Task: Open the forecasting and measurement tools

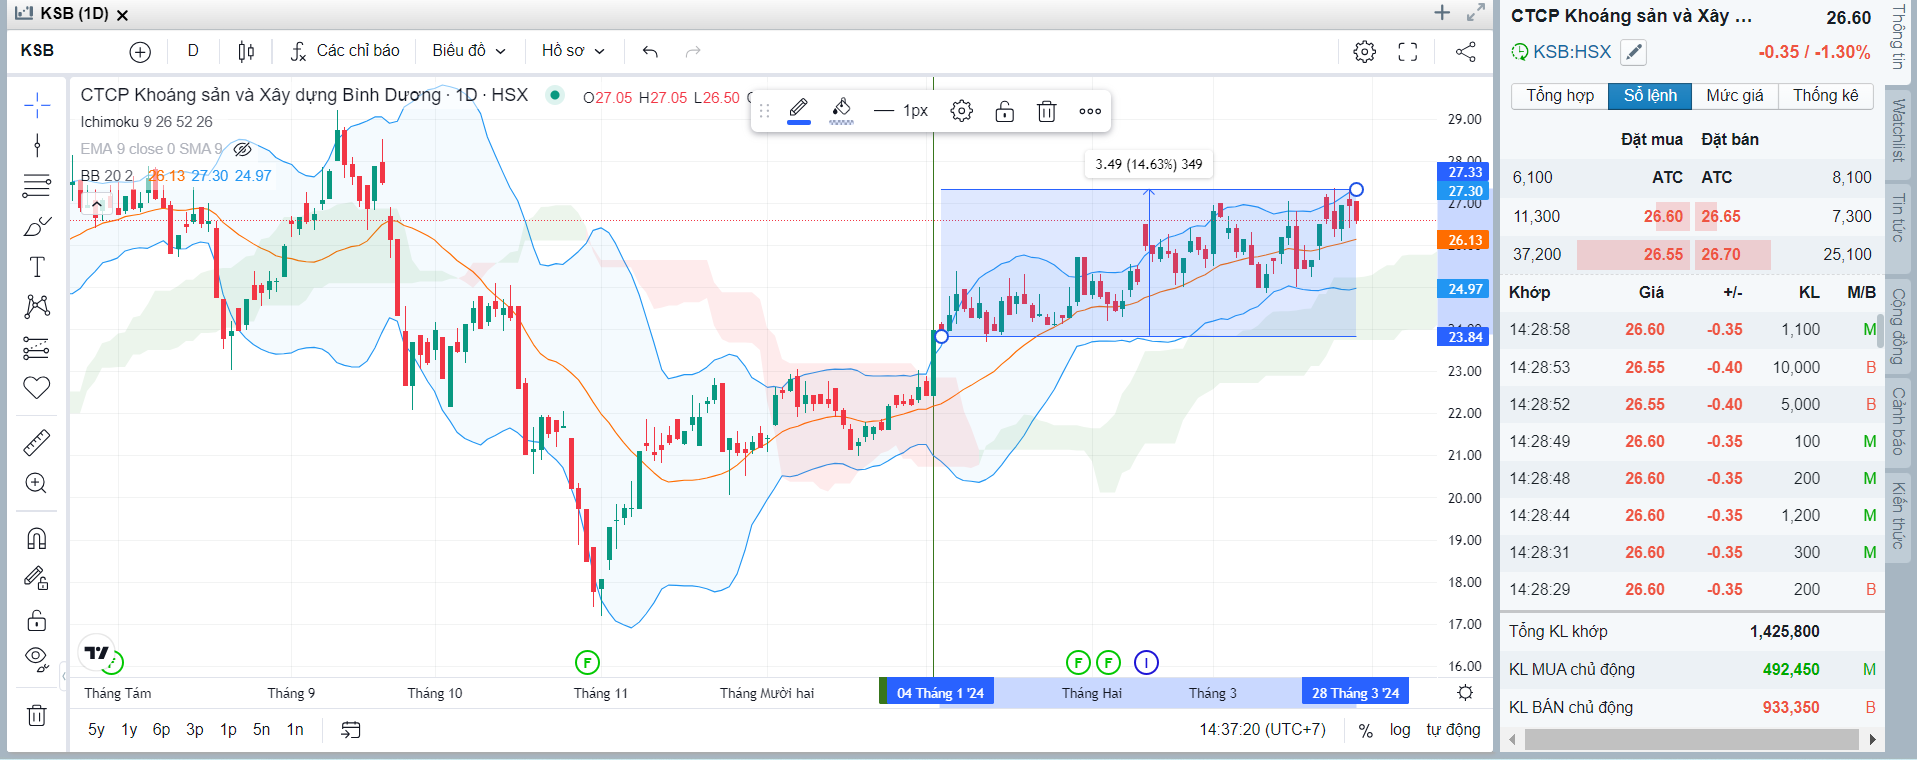Action: 37,347
